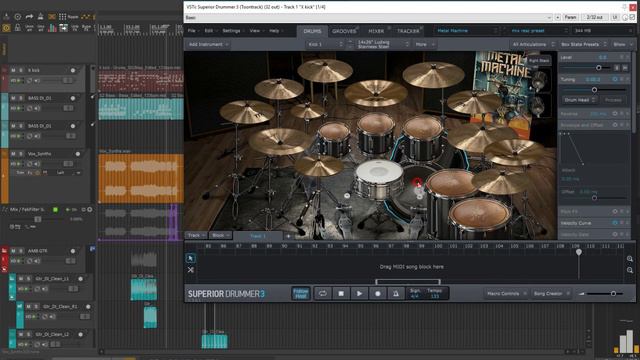
Task: Adjust the master volume slider at bottom right
Action: click(613, 293)
